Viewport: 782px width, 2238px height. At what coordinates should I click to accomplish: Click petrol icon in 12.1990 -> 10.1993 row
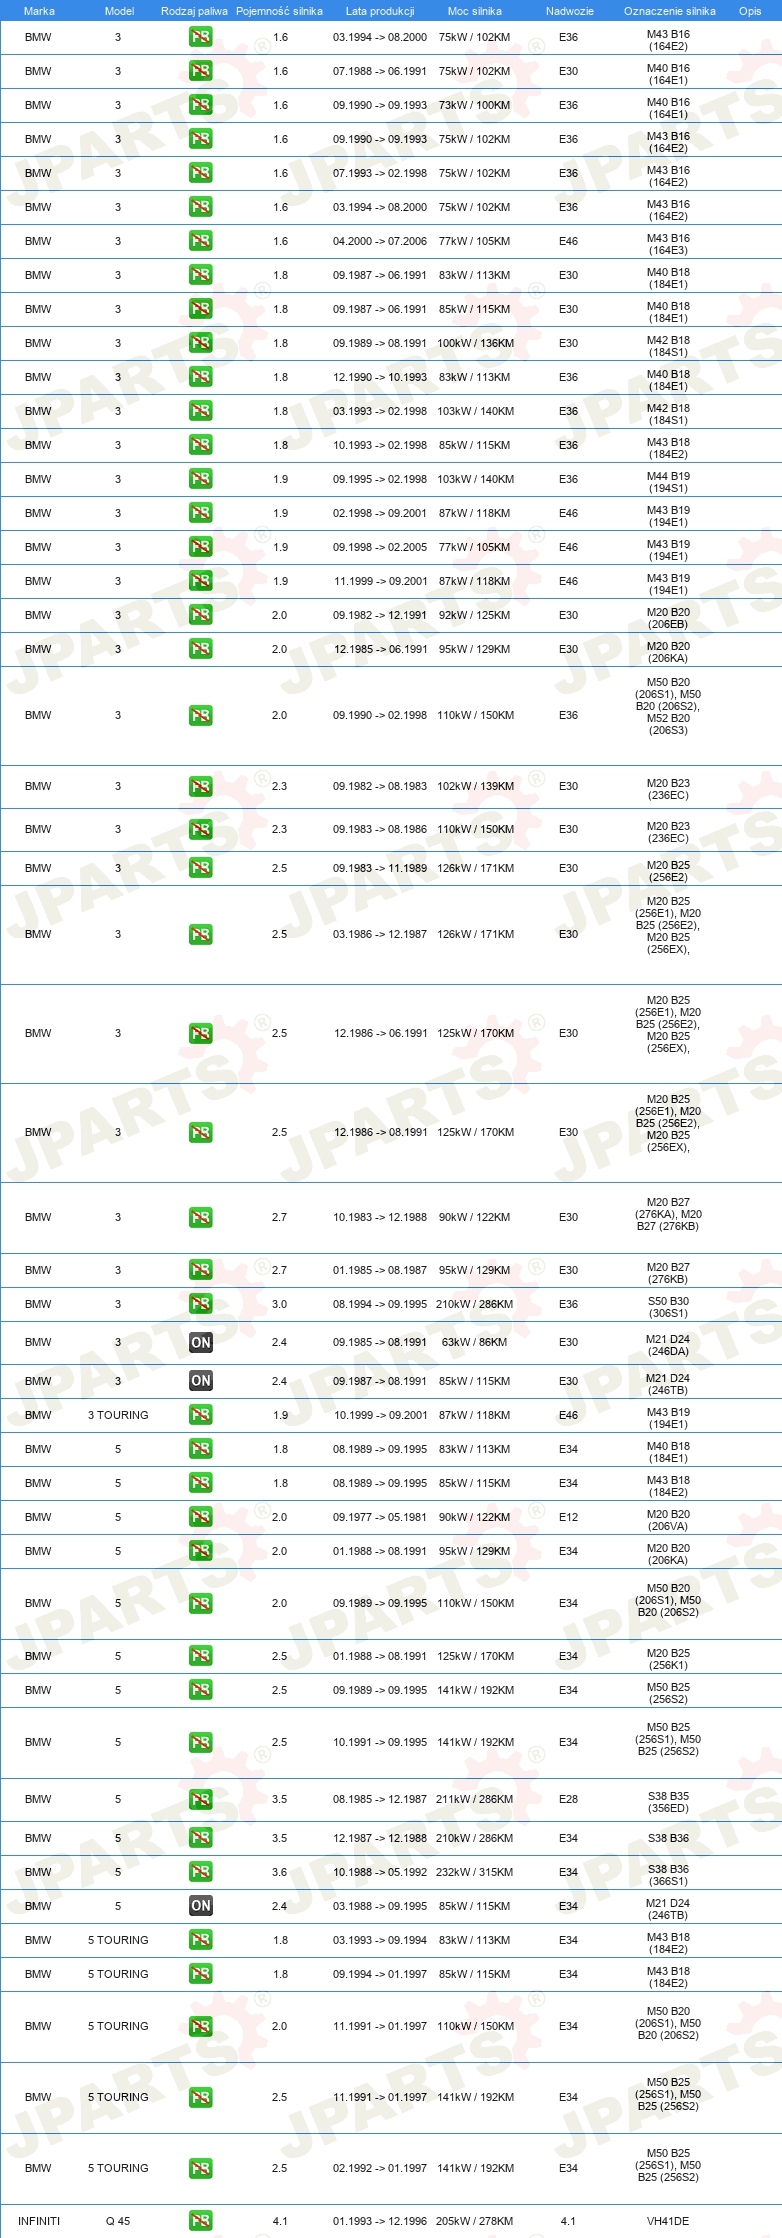pyautogui.click(x=200, y=377)
